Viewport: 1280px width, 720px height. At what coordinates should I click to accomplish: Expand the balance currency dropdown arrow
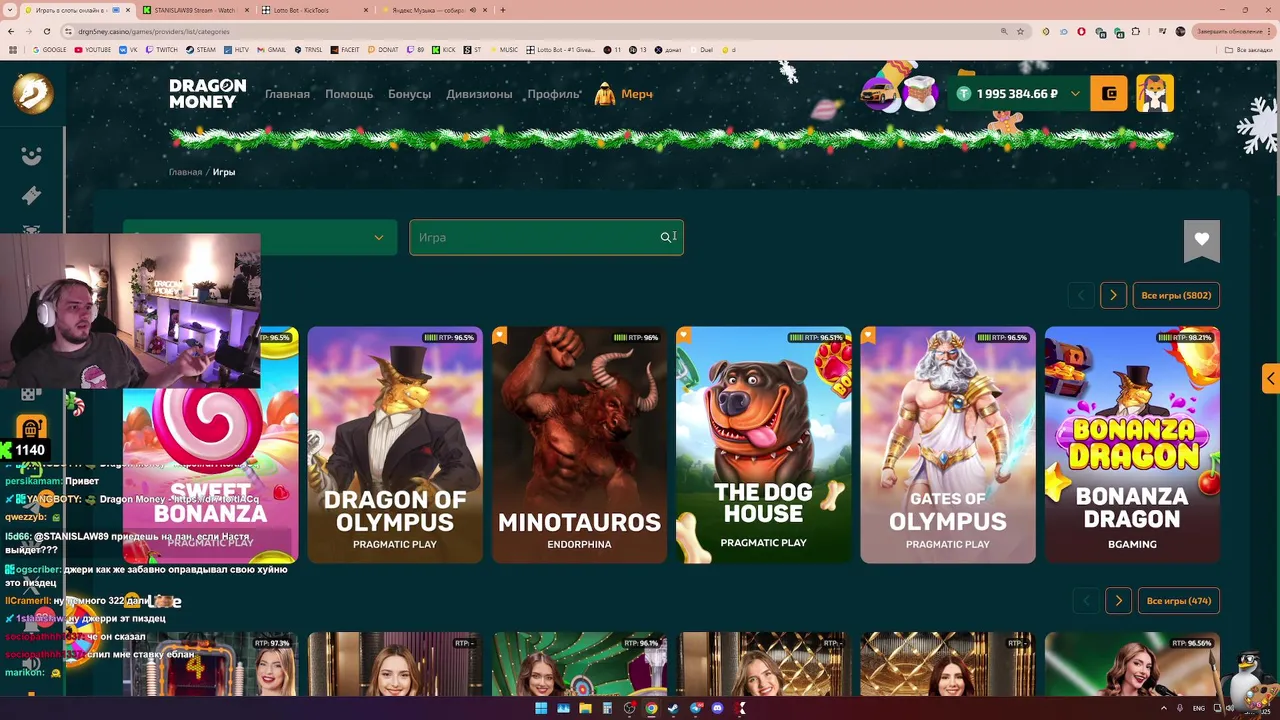tap(1075, 94)
